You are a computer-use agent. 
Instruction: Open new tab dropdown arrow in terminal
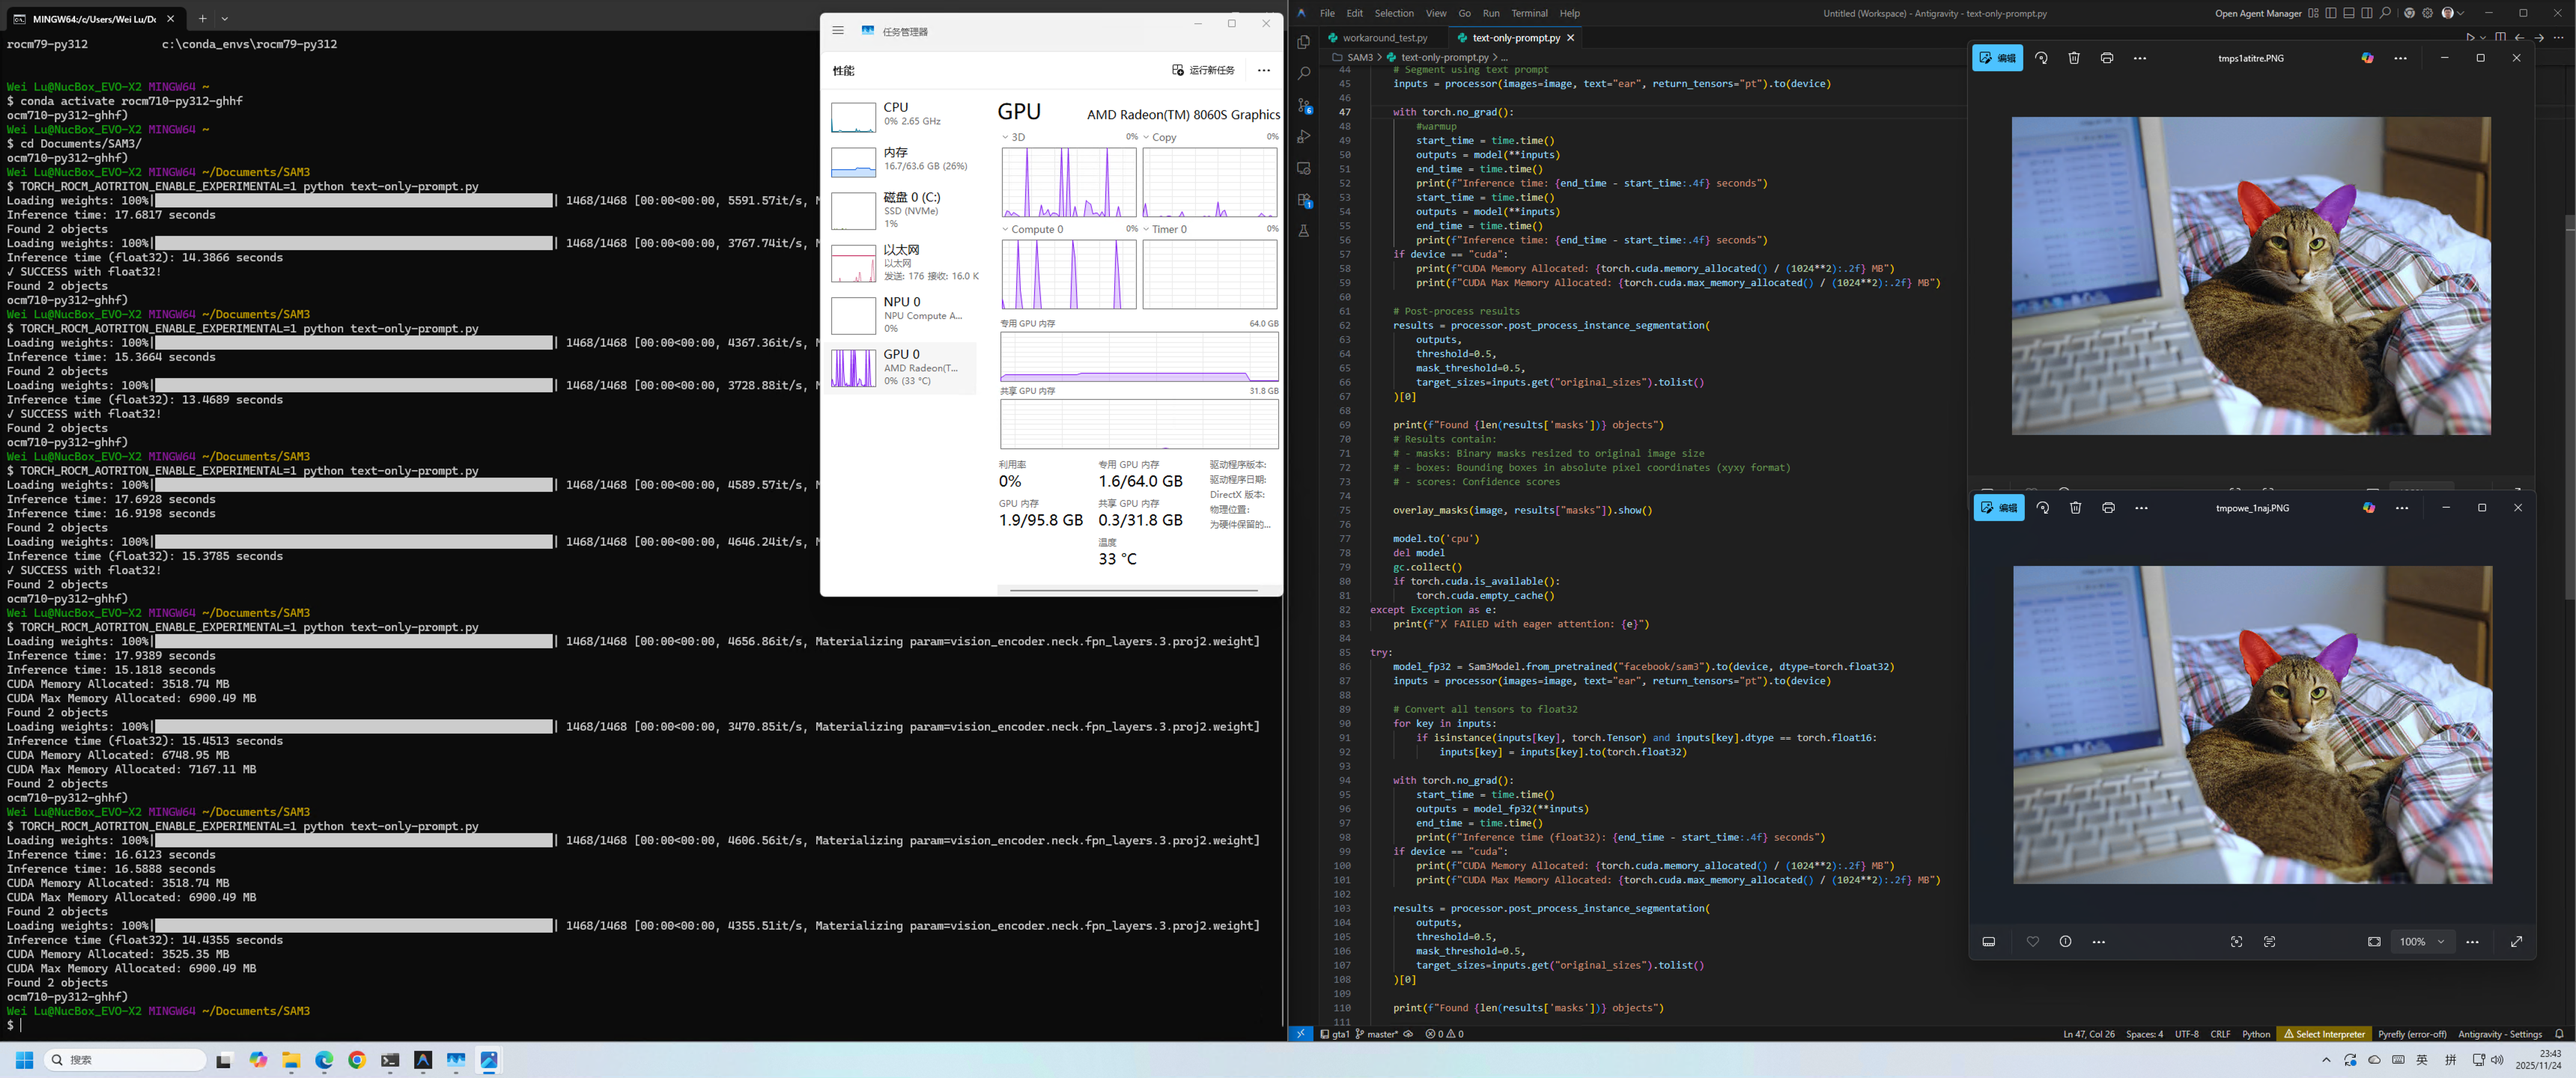click(225, 18)
